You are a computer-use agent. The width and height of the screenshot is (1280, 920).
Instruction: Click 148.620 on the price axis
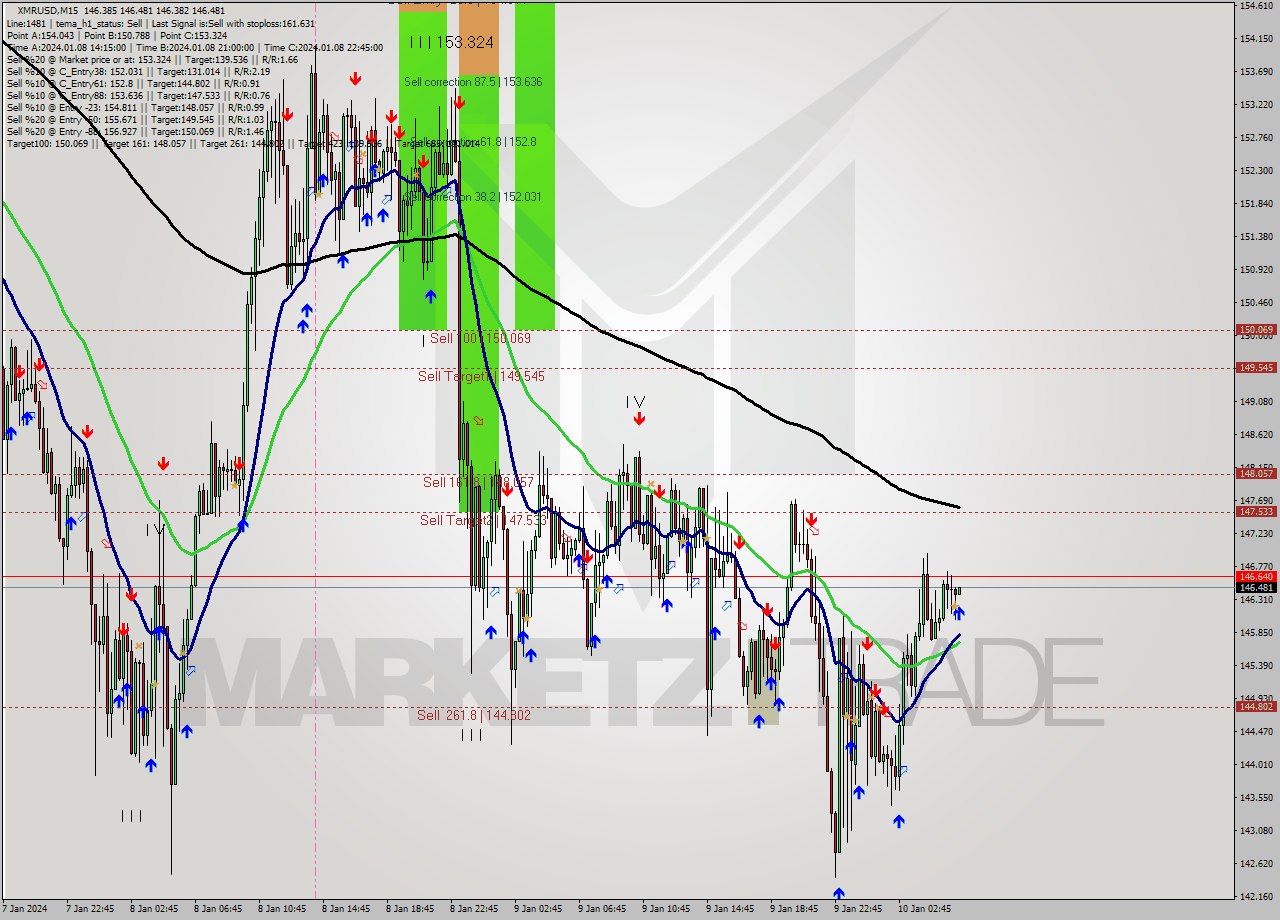click(1256, 435)
